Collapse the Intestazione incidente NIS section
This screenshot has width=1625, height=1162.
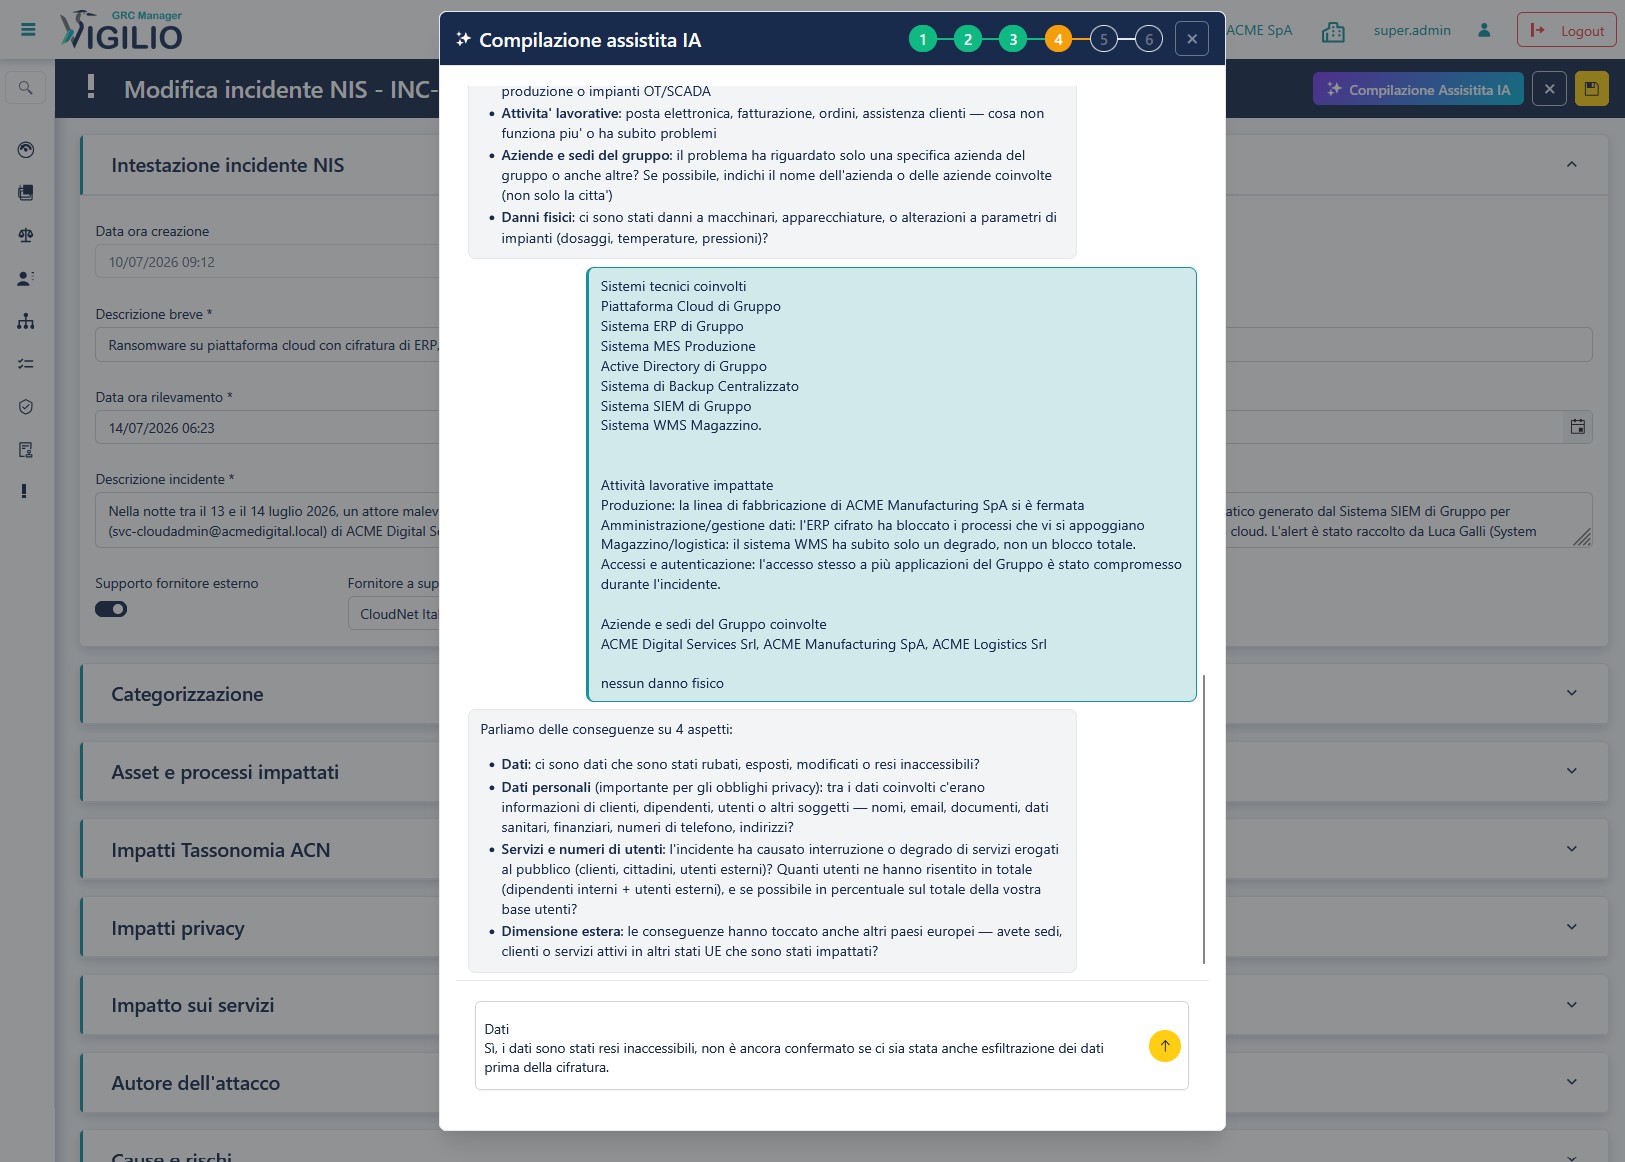(1571, 165)
